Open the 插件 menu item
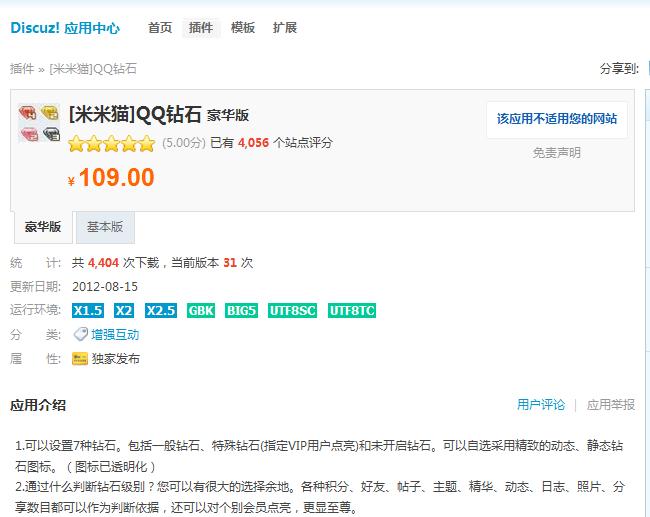Viewport: 650px width, 517px height. 201,28
